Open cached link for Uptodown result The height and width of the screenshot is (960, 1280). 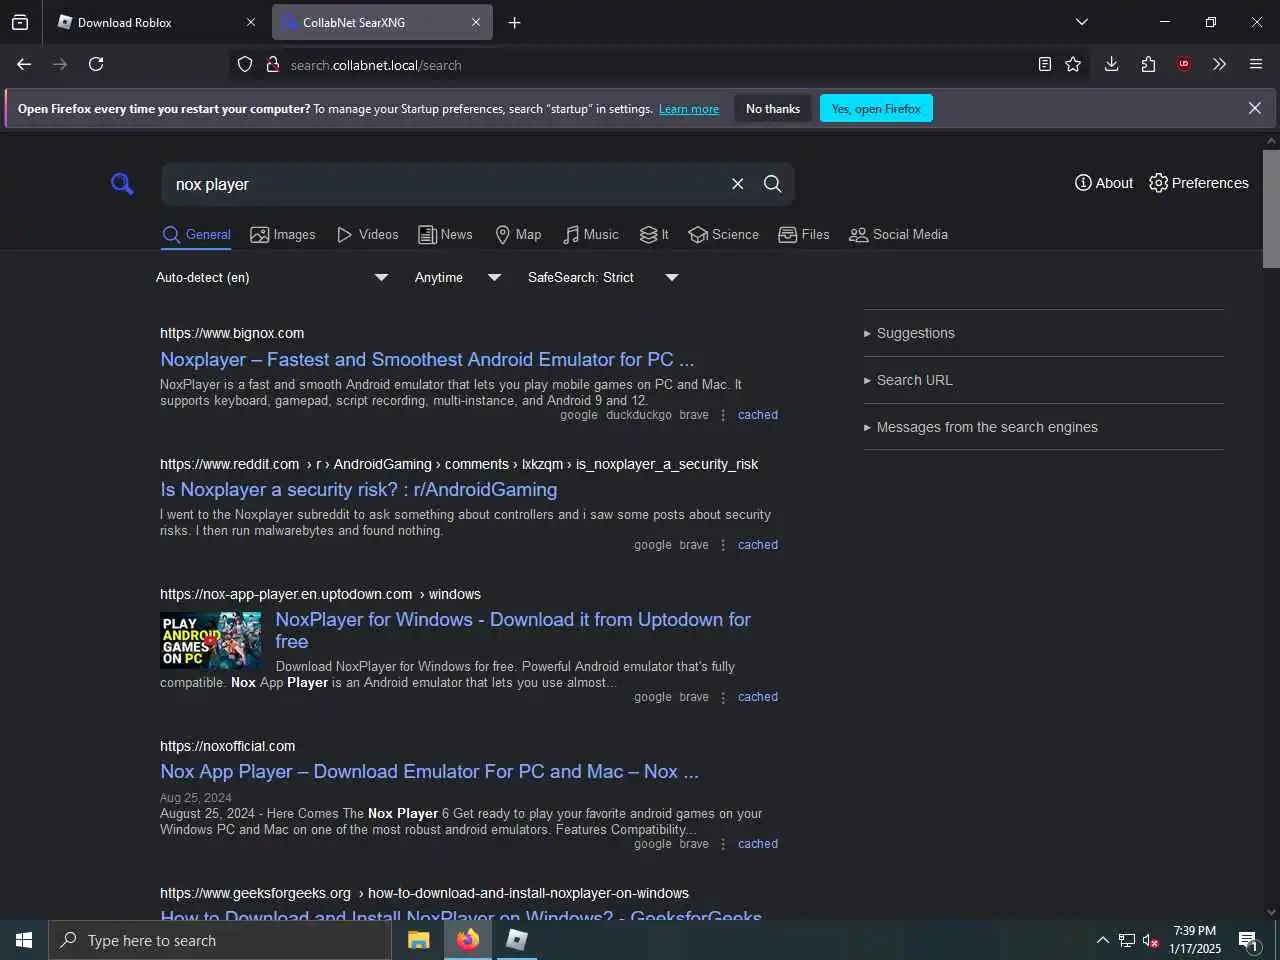coord(758,697)
